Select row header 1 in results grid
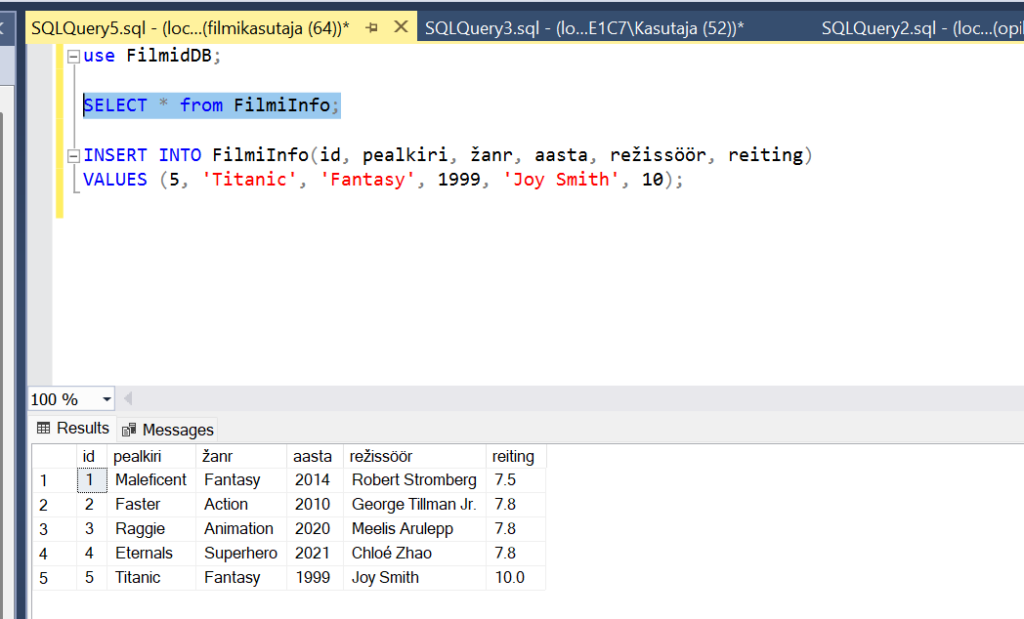 pos(54,481)
